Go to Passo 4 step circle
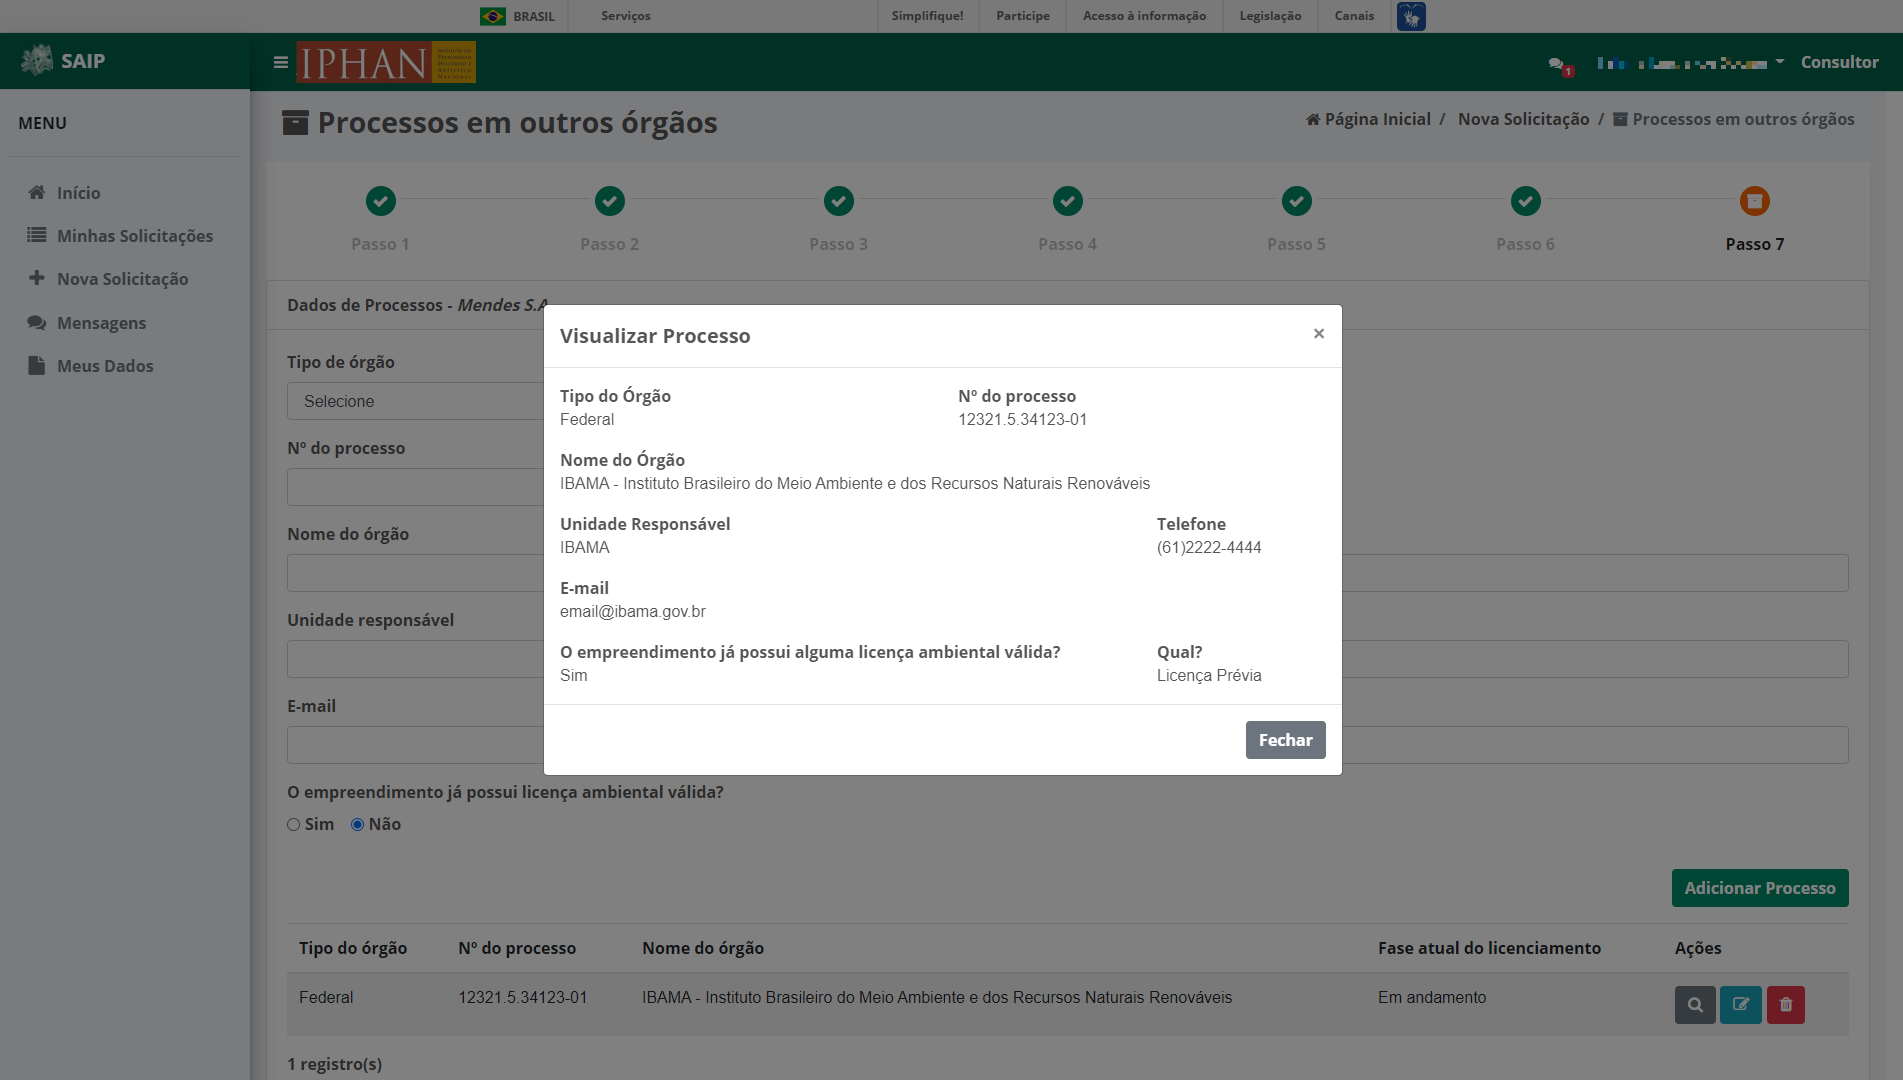 pyautogui.click(x=1067, y=201)
